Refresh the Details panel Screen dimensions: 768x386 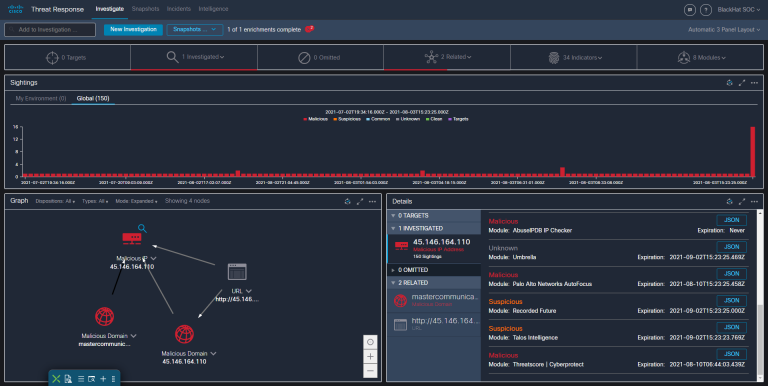coord(729,201)
